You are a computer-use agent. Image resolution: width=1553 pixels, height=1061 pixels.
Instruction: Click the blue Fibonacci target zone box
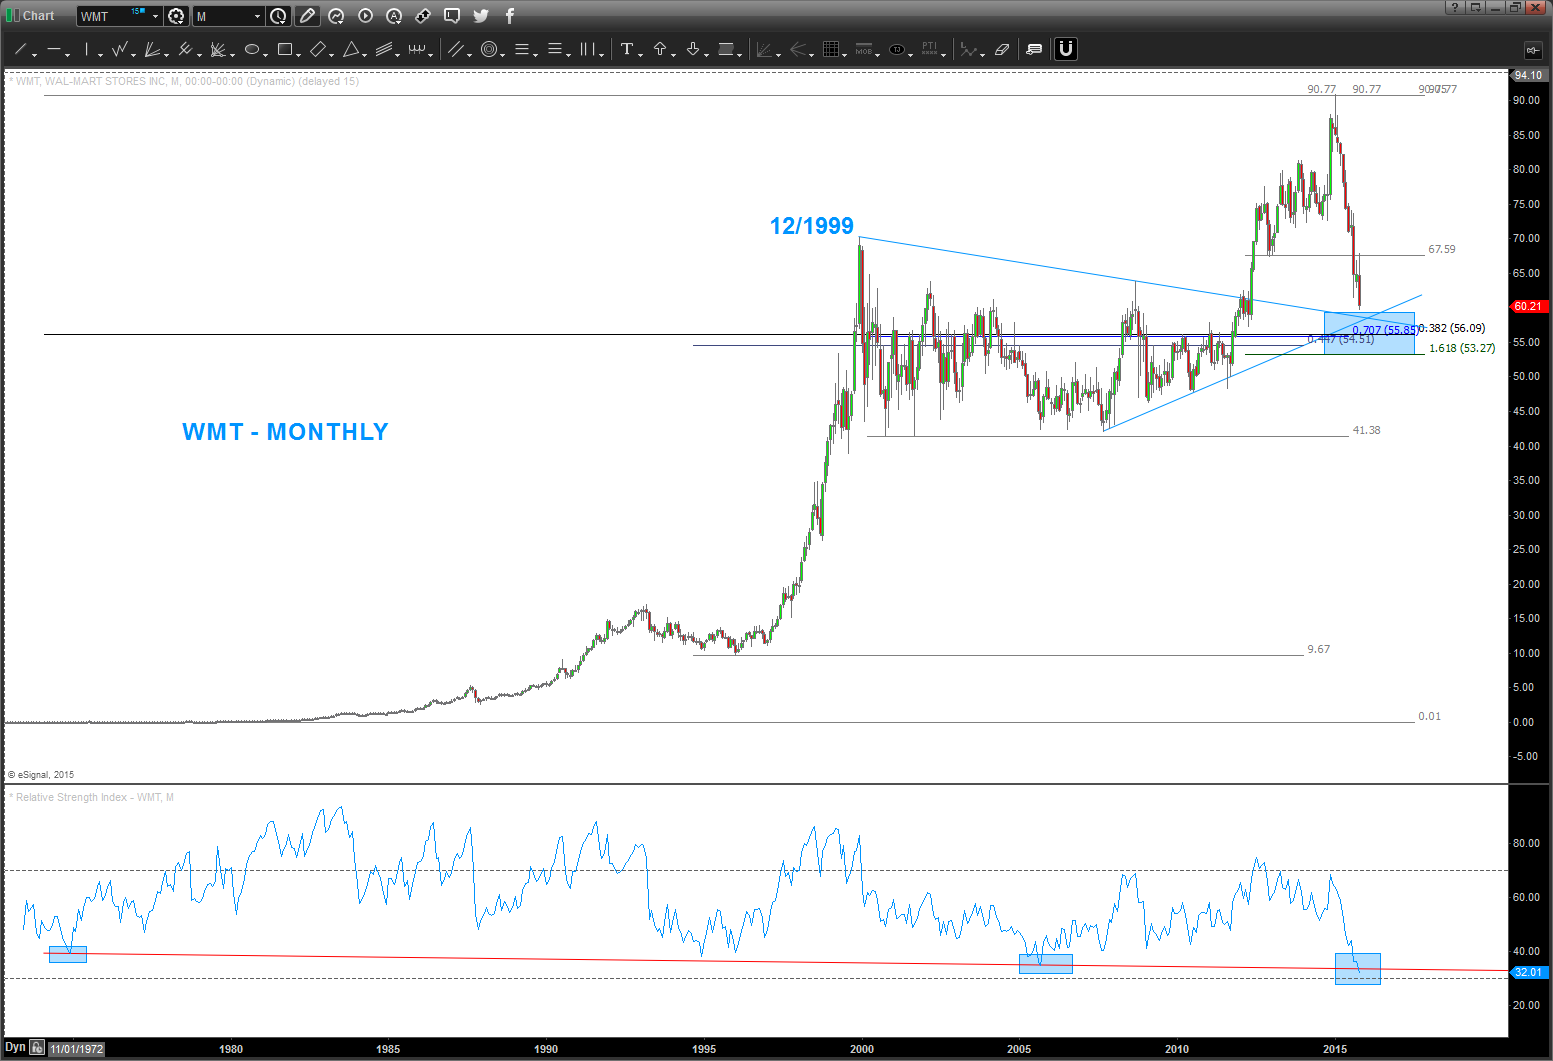click(x=1368, y=333)
